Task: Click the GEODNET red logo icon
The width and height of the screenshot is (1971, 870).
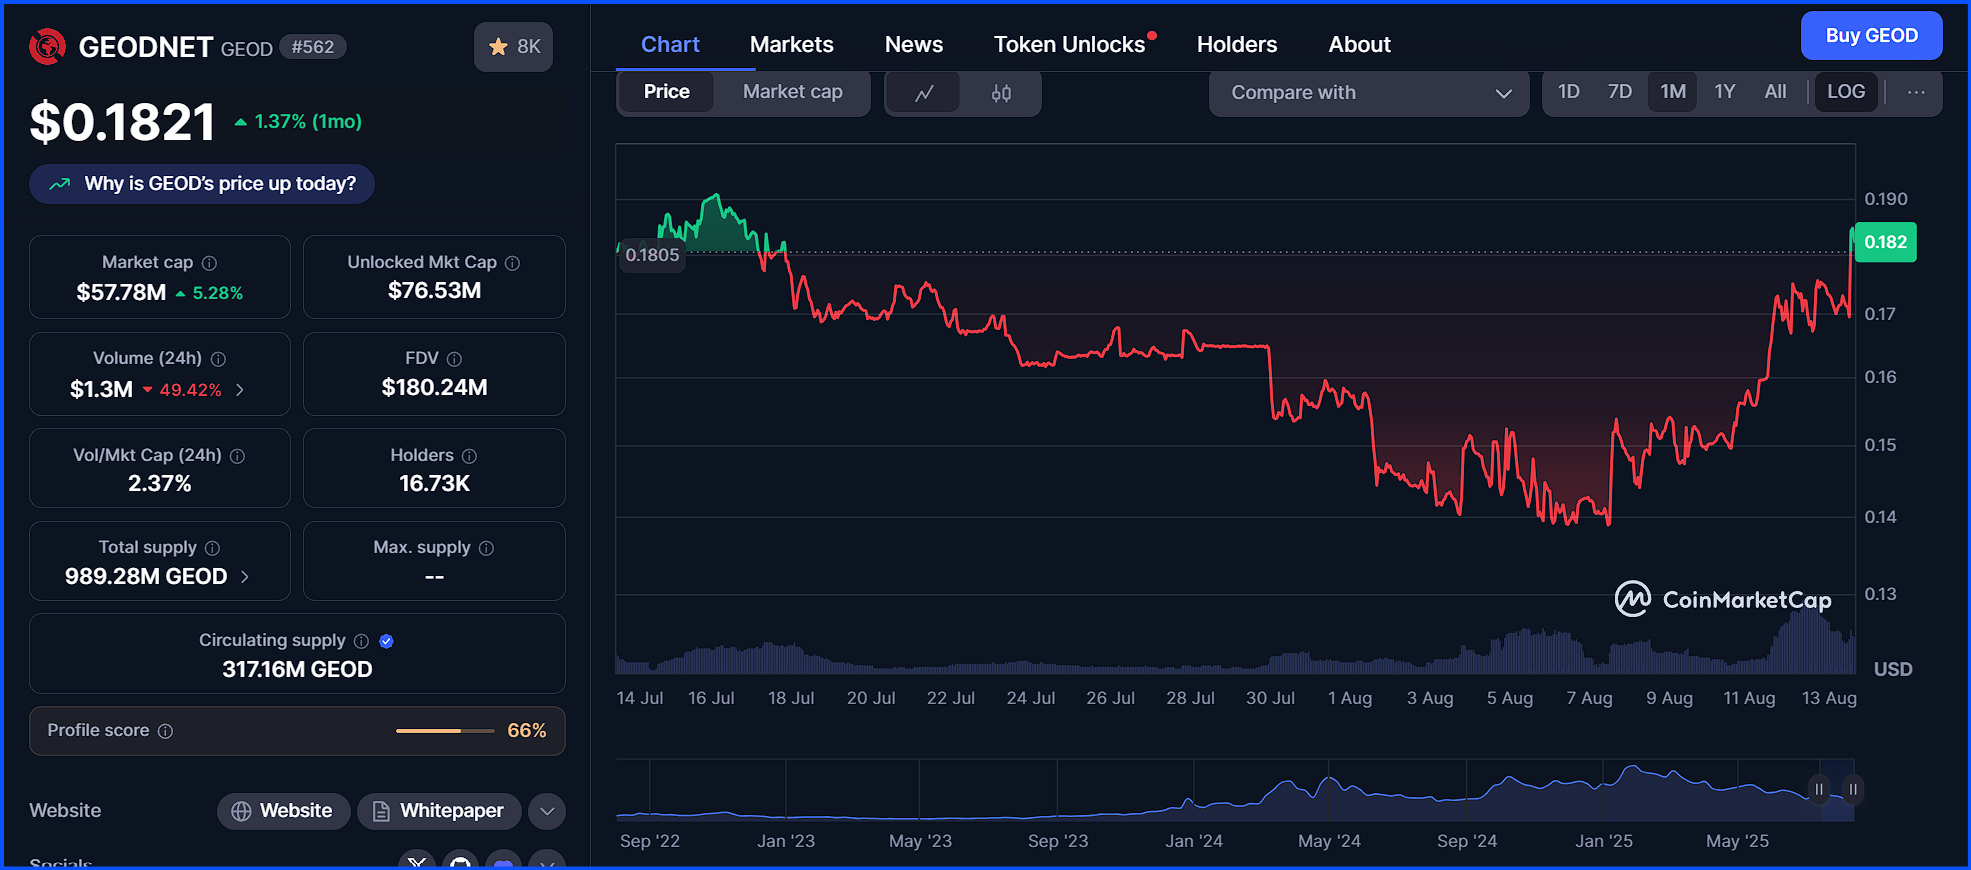Action: [x=47, y=46]
